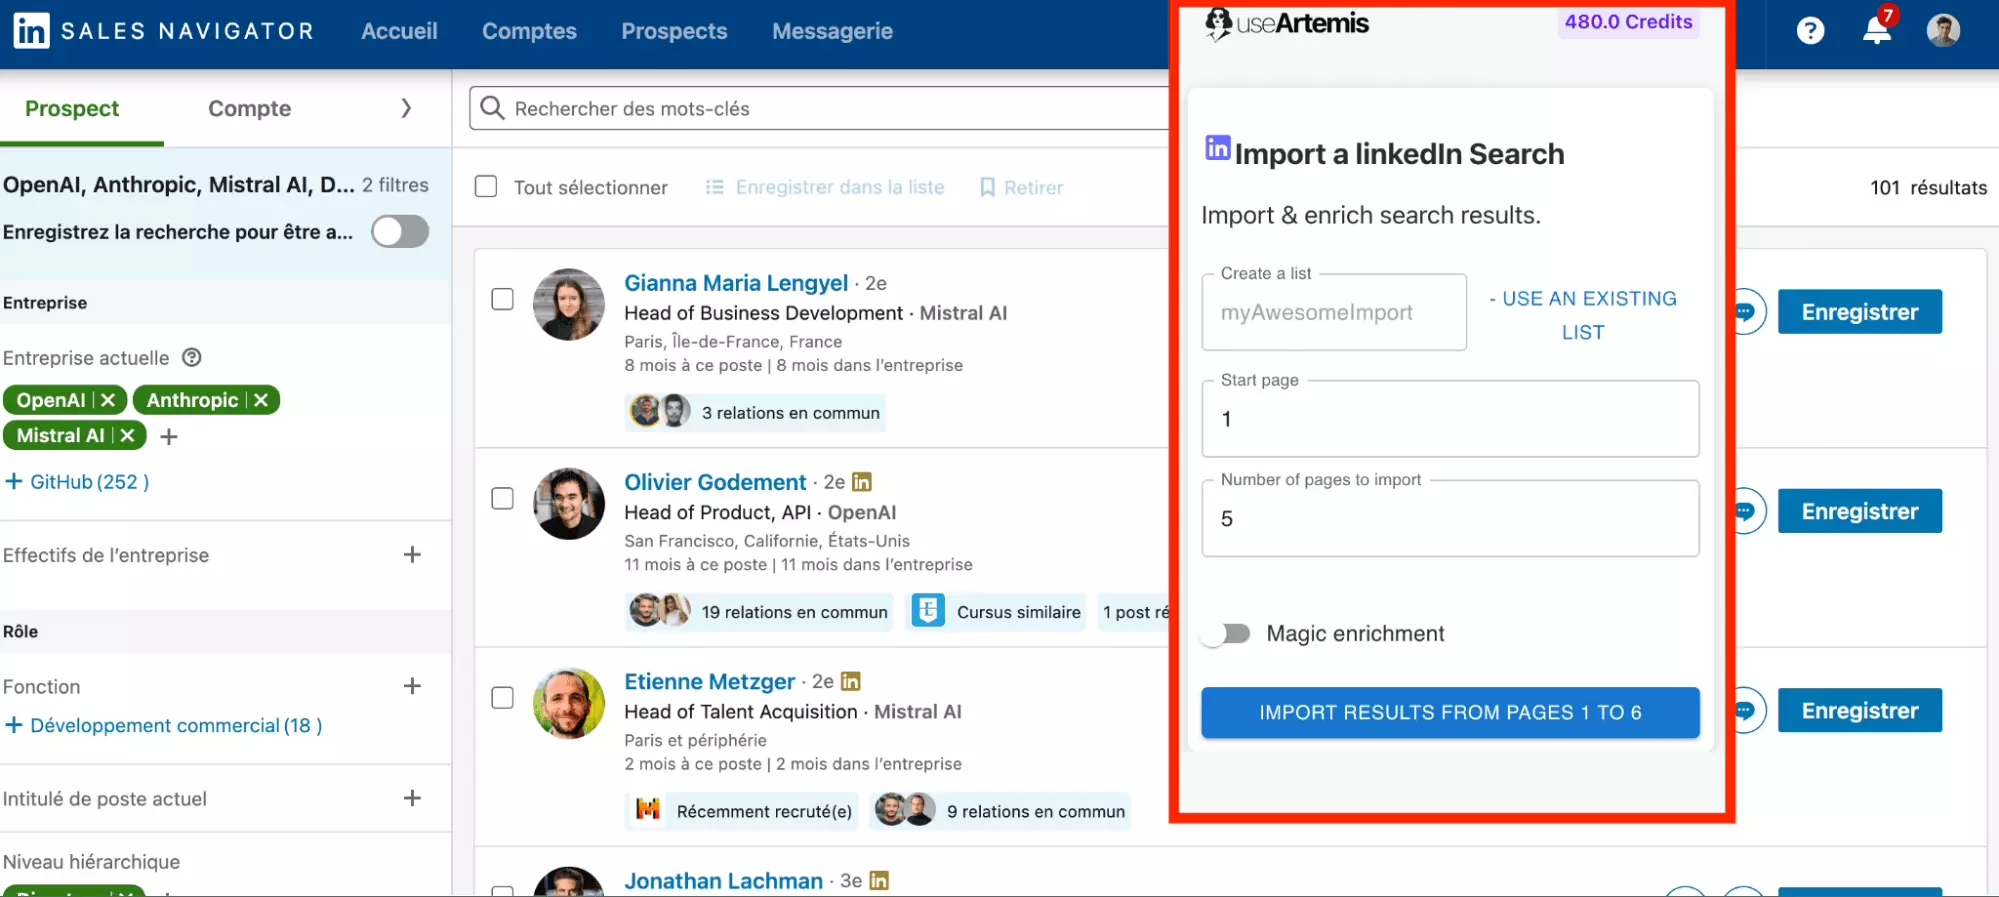Select Etienne Metzger checkbox

(x=503, y=697)
